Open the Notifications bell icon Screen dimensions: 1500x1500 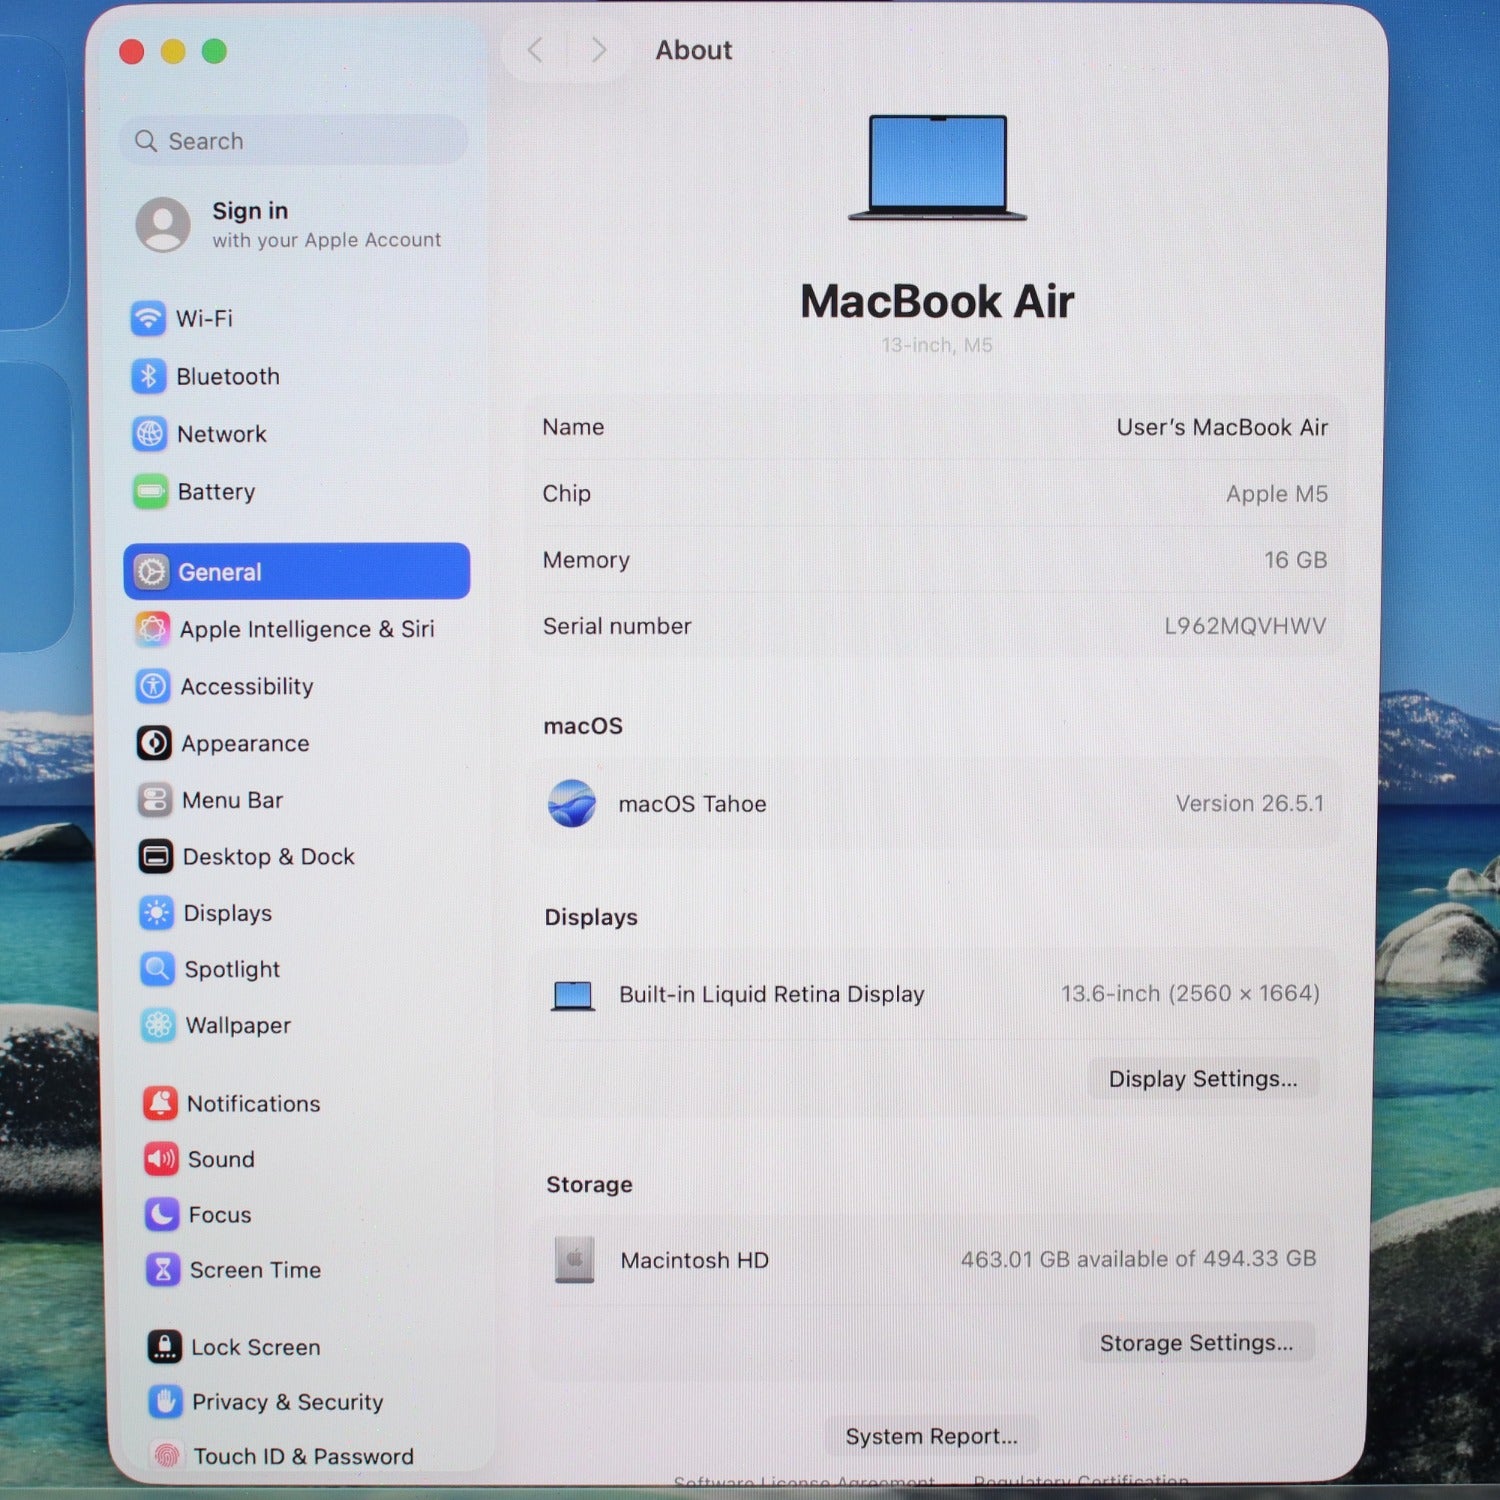pyautogui.click(x=161, y=1103)
